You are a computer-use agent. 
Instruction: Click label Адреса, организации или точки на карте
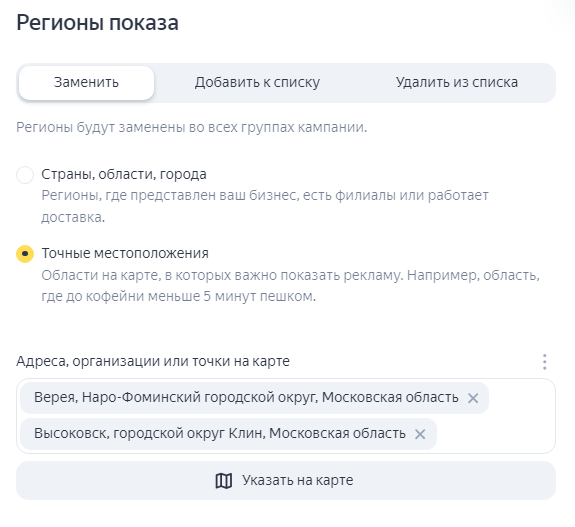point(153,361)
